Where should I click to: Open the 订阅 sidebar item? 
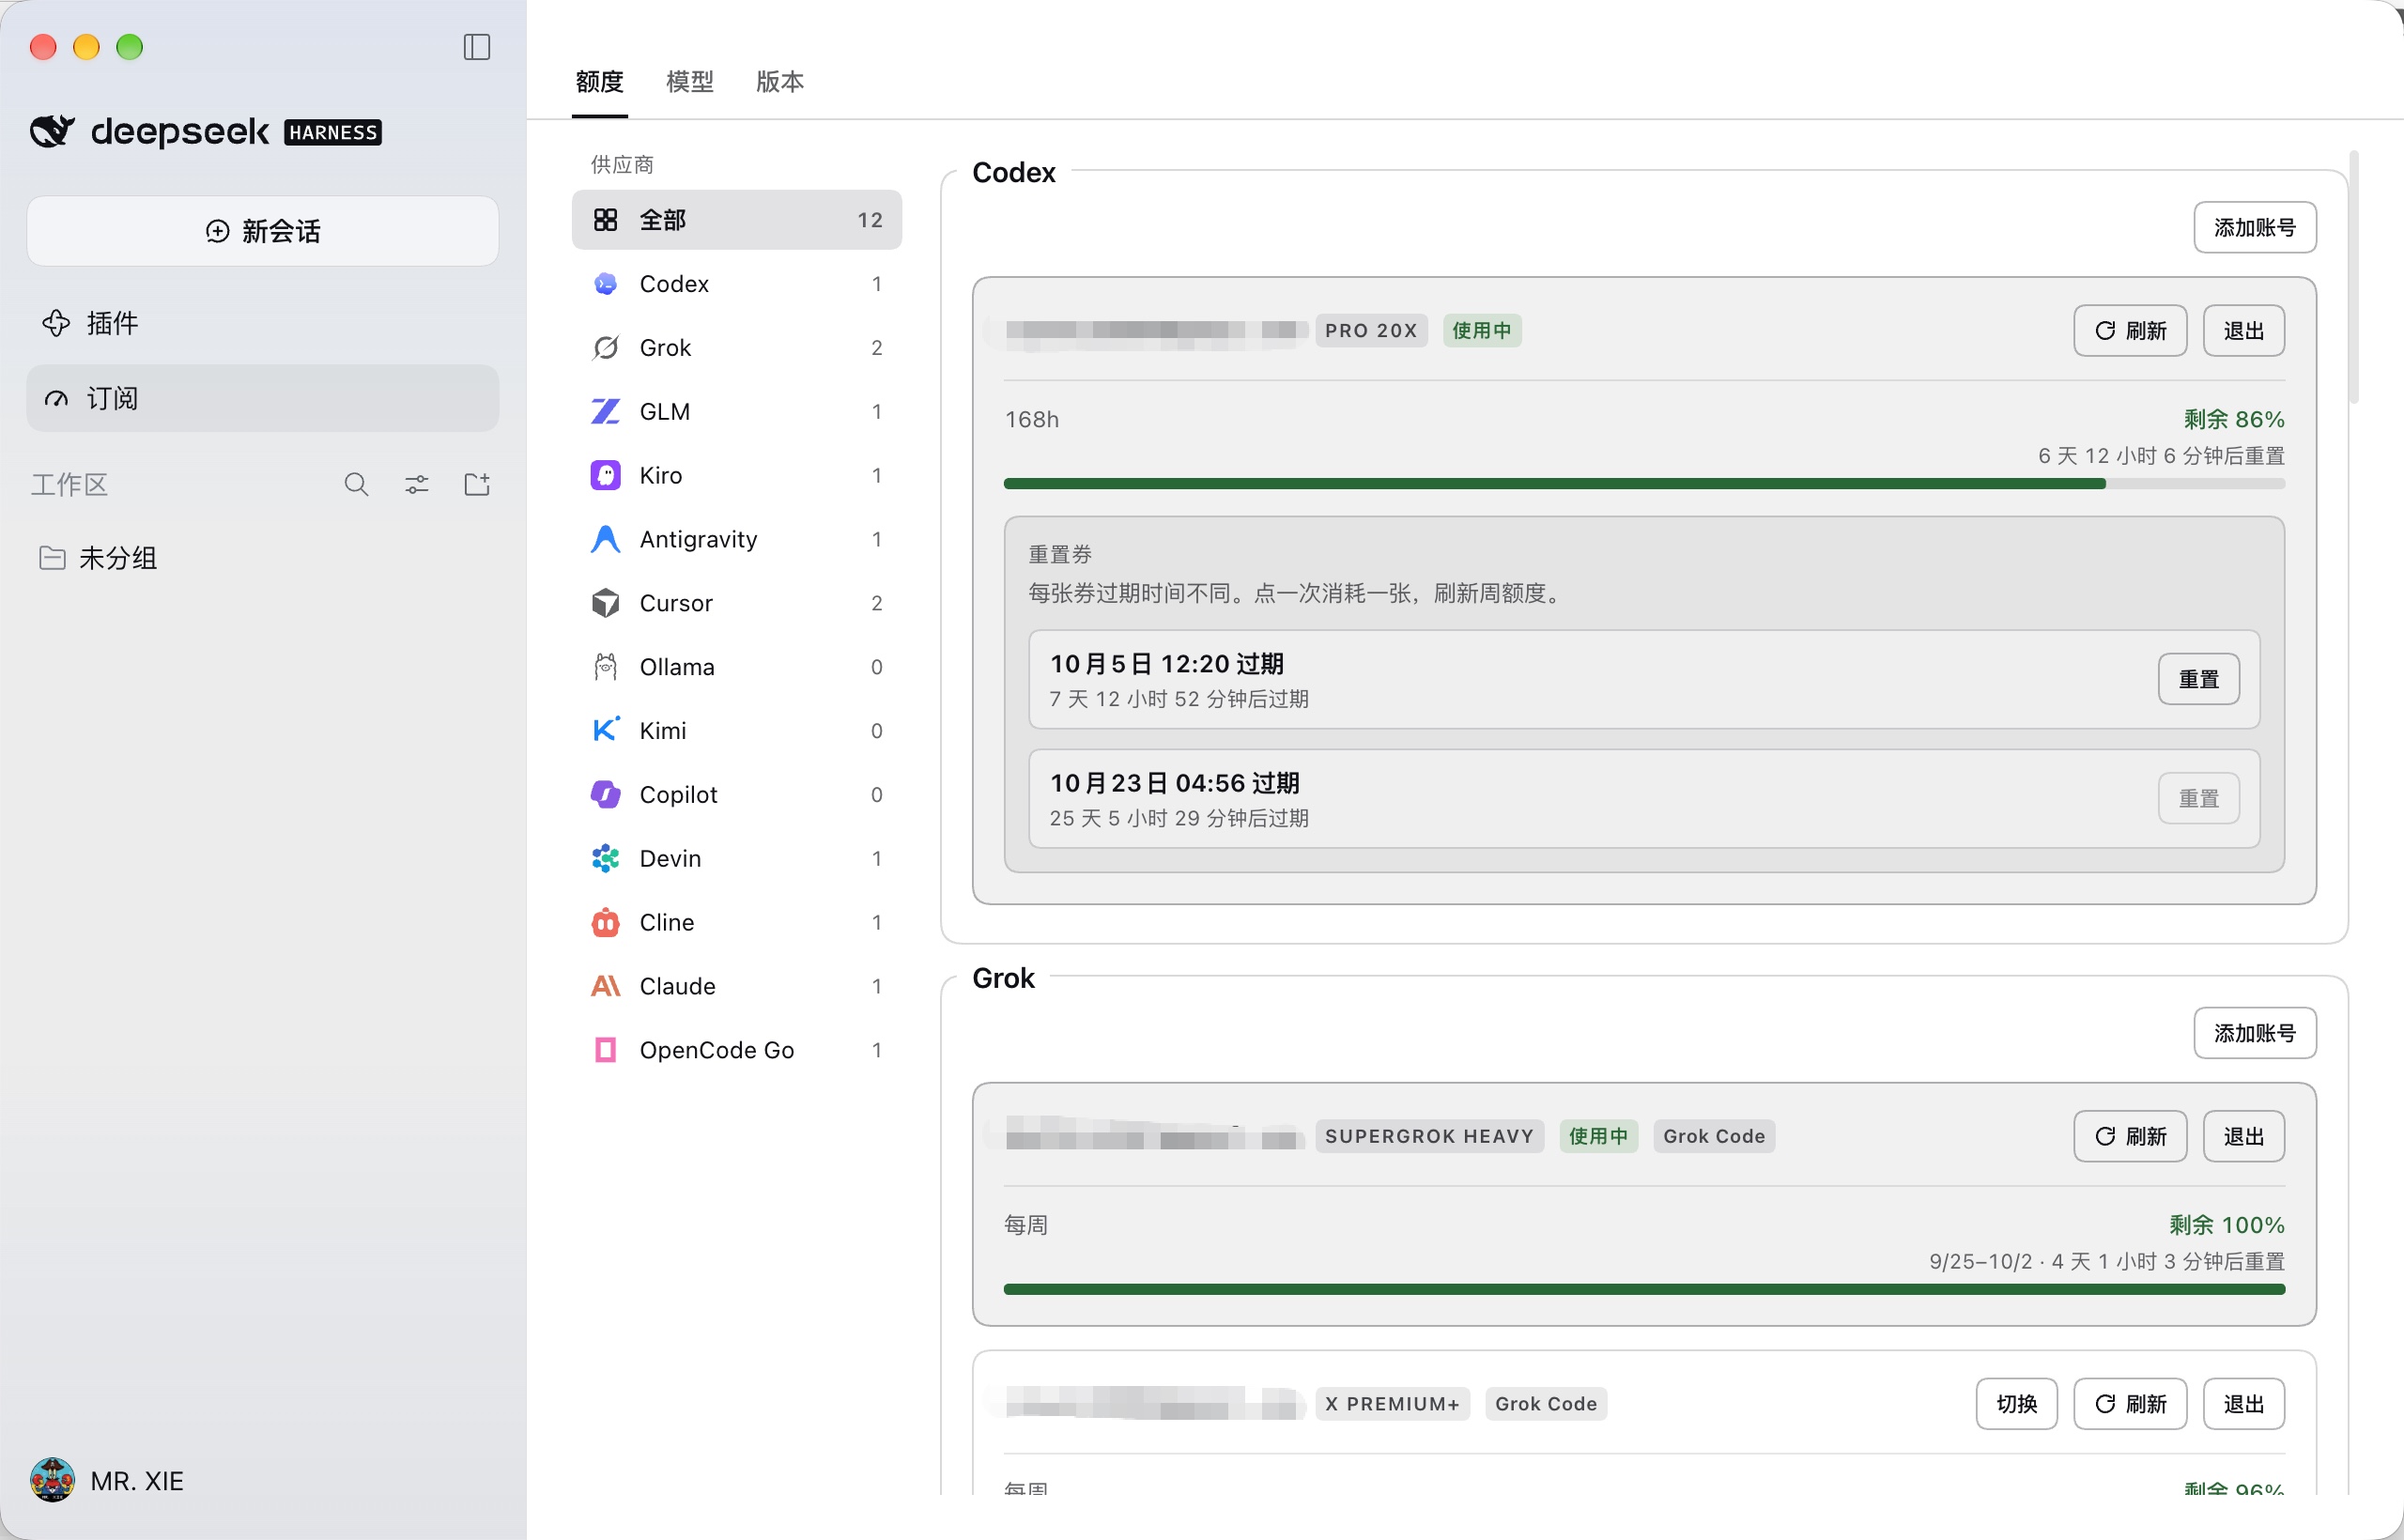pyautogui.click(x=262, y=398)
